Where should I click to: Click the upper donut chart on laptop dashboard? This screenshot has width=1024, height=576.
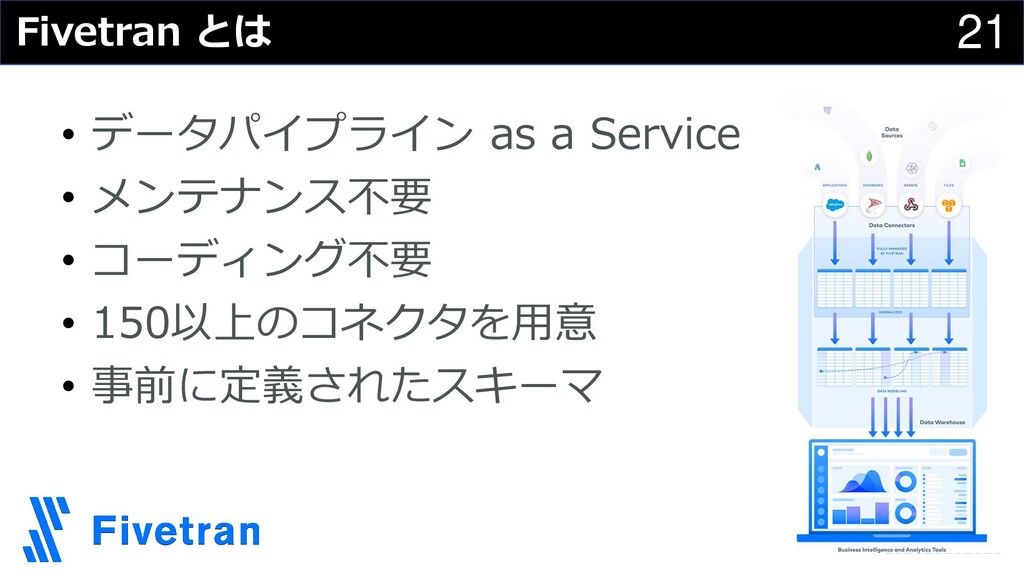click(x=905, y=482)
